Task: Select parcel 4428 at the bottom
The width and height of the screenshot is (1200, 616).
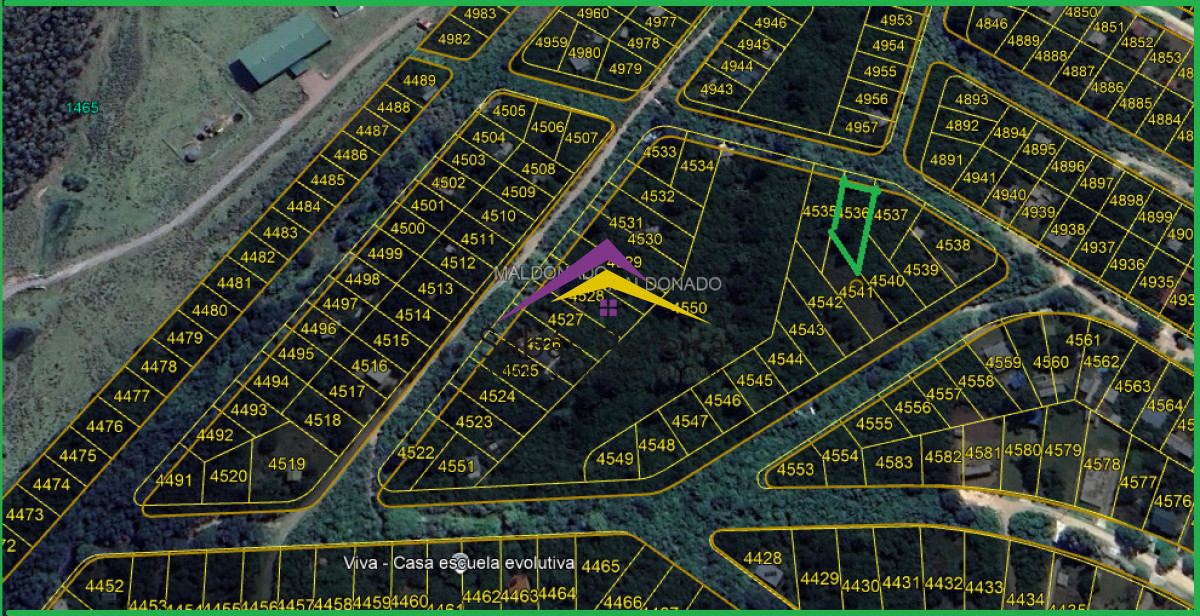Action: click(x=765, y=556)
